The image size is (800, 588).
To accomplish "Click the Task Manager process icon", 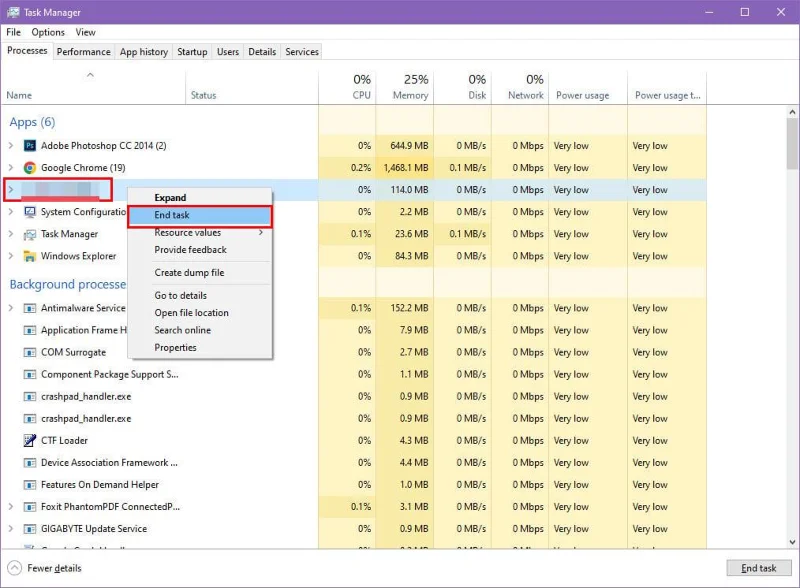I will point(30,234).
